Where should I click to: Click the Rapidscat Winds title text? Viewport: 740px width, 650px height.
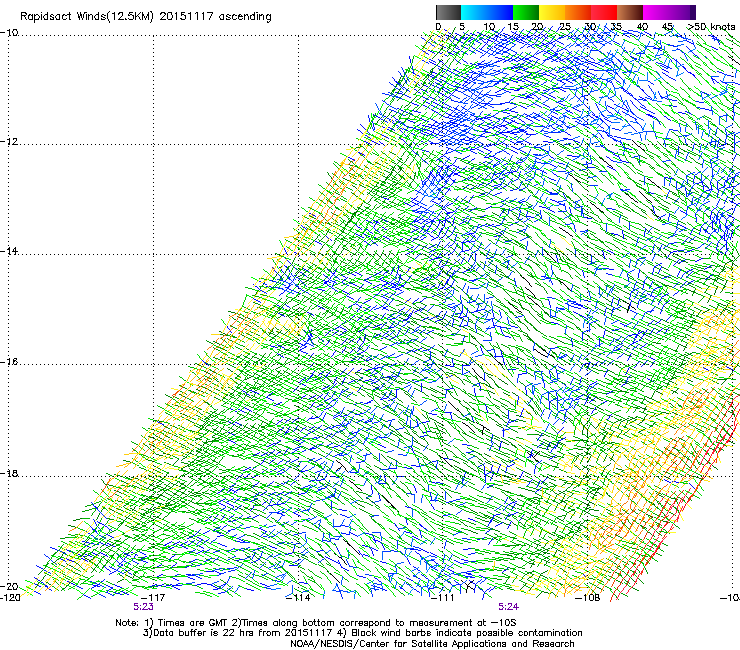pos(146,17)
